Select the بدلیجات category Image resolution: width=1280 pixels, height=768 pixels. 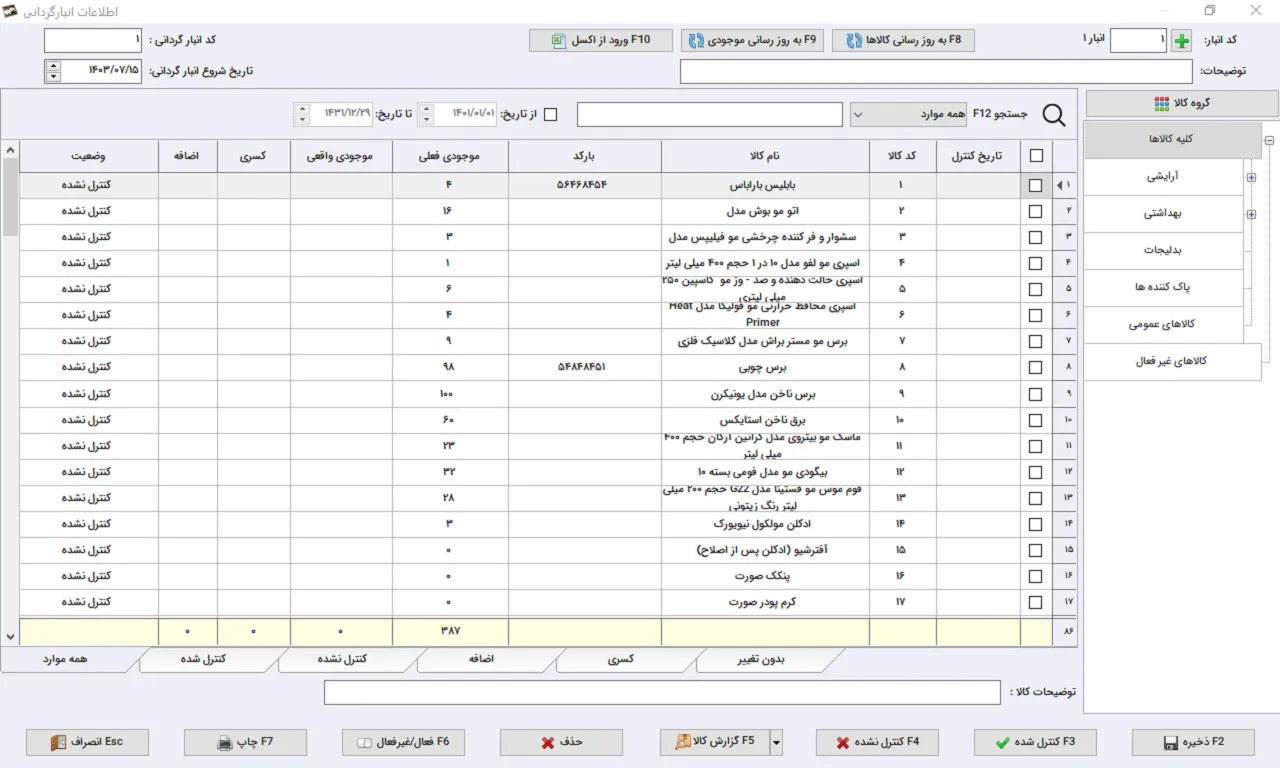(1164, 251)
